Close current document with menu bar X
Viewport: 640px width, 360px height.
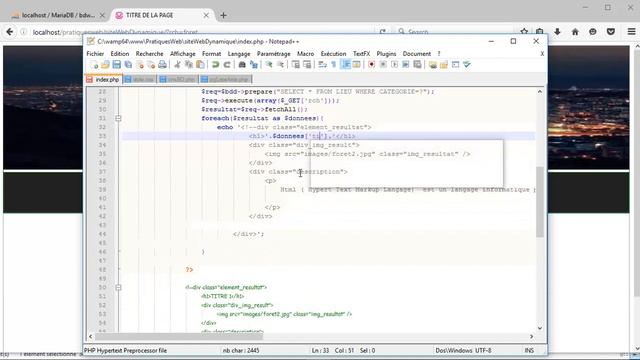(542, 53)
